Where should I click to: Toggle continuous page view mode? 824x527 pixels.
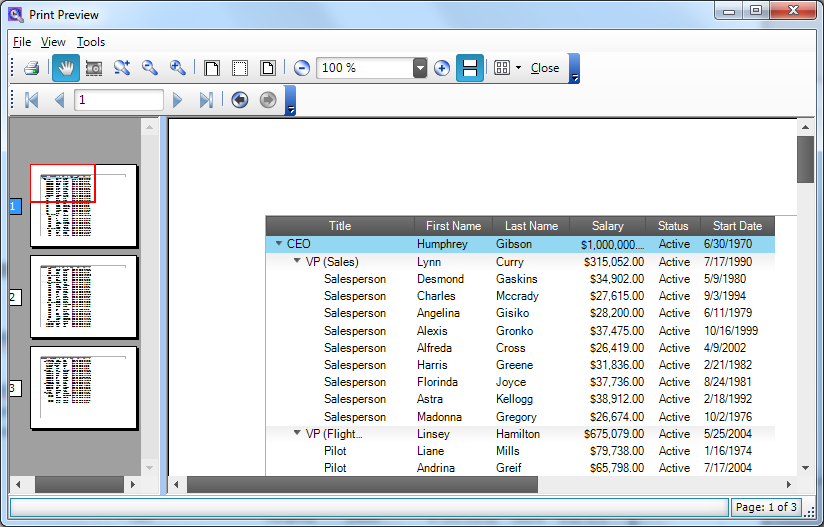coord(470,68)
